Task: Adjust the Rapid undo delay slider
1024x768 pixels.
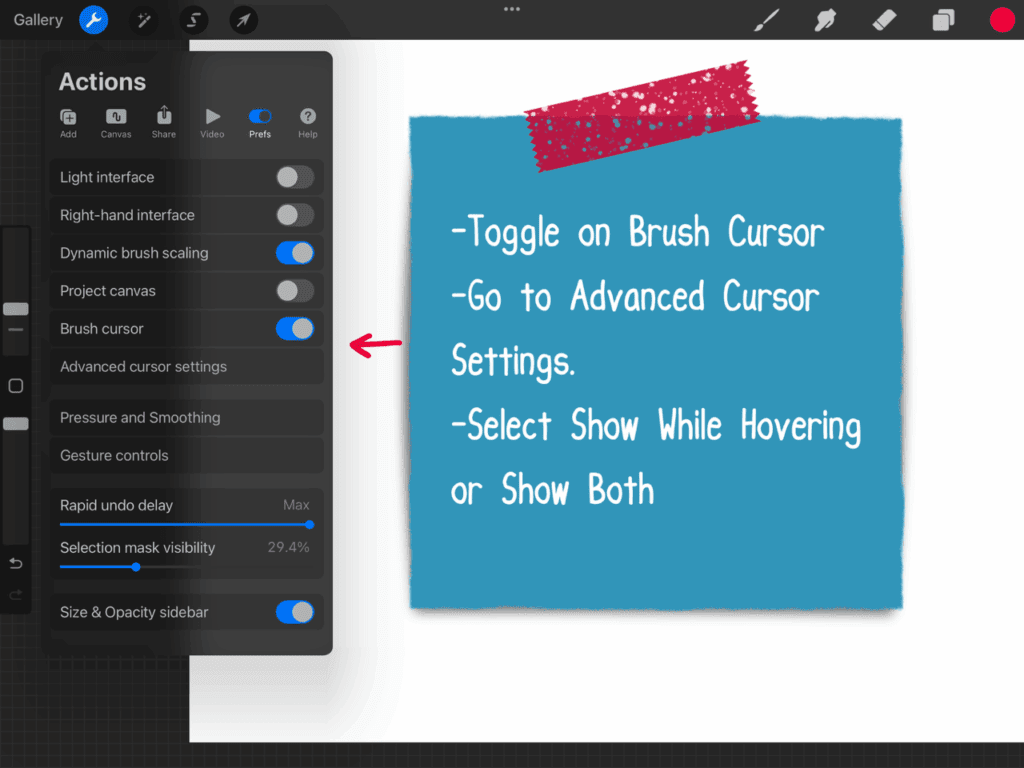Action: pos(187,524)
